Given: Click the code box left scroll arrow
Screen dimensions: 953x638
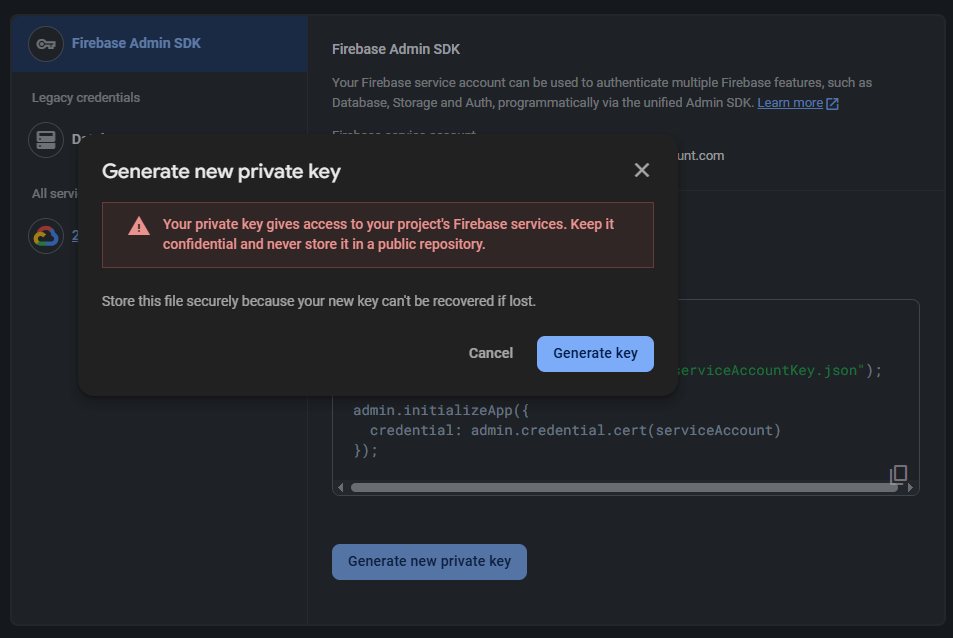Looking at the screenshot, I should click(x=340, y=487).
